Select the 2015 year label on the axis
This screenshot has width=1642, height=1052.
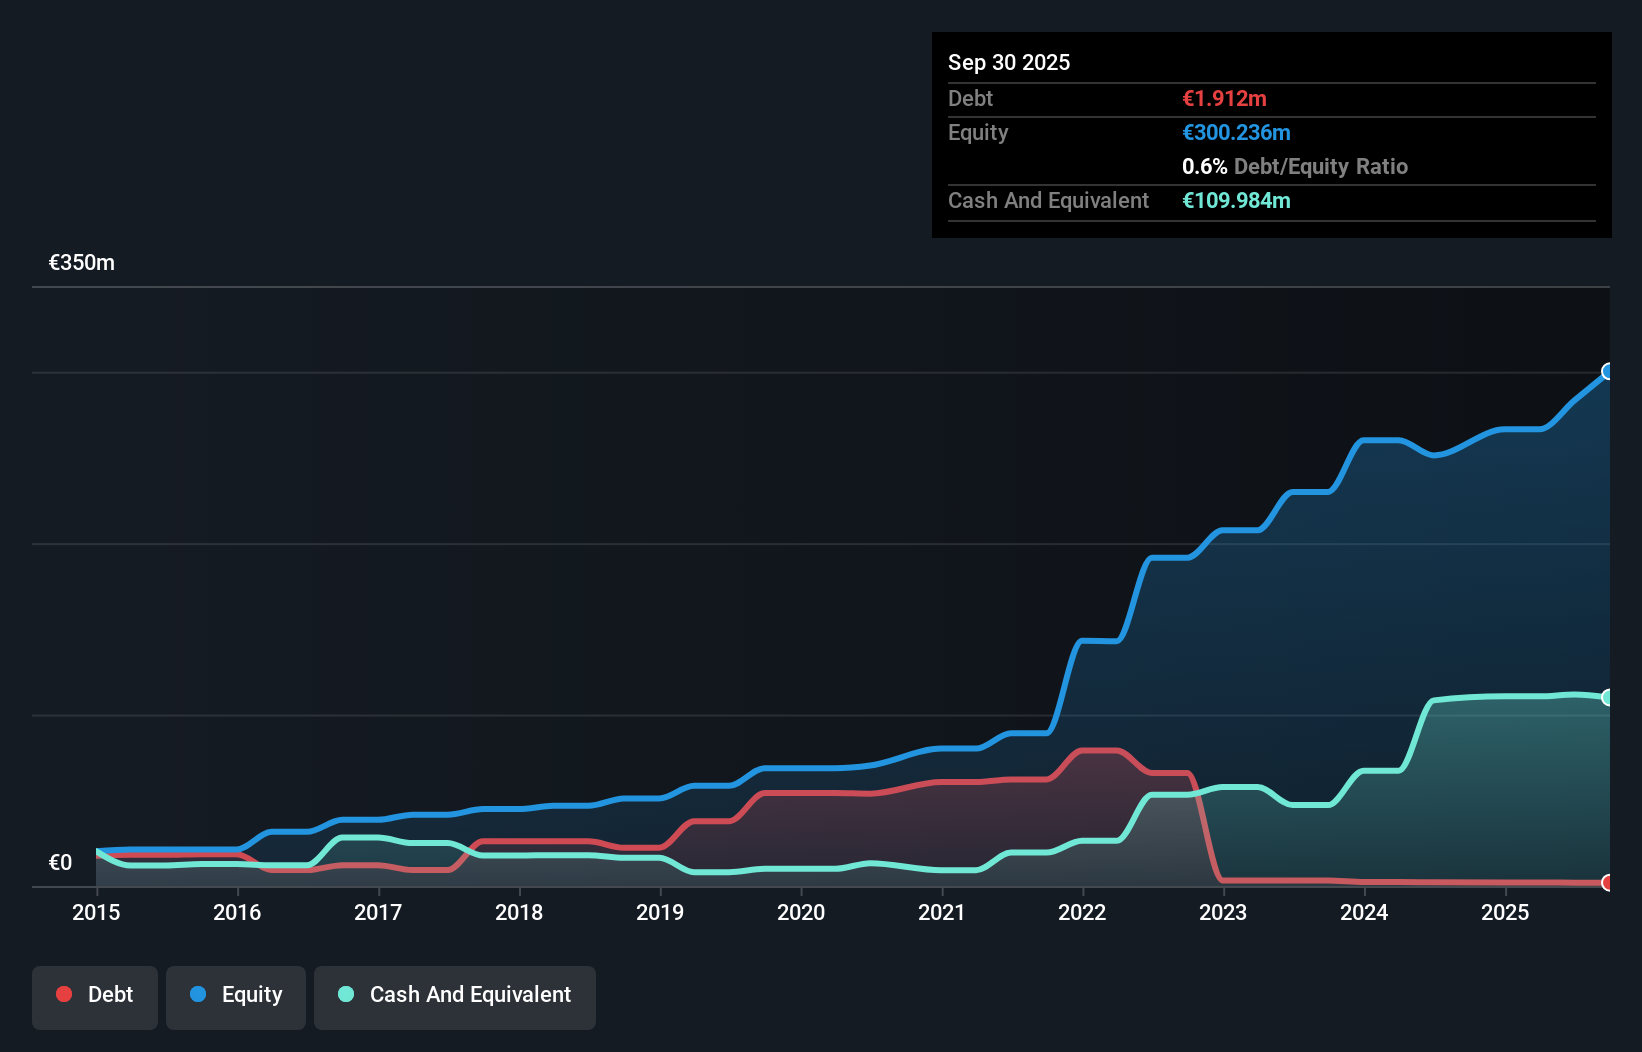pyautogui.click(x=95, y=913)
